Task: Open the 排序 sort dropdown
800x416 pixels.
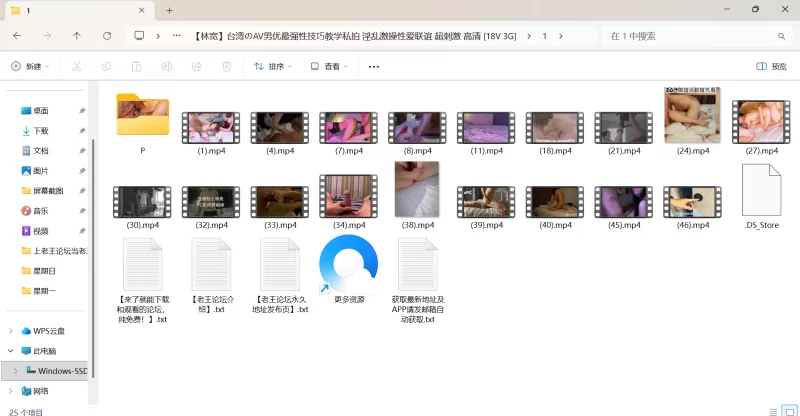Action: [x=272, y=67]
